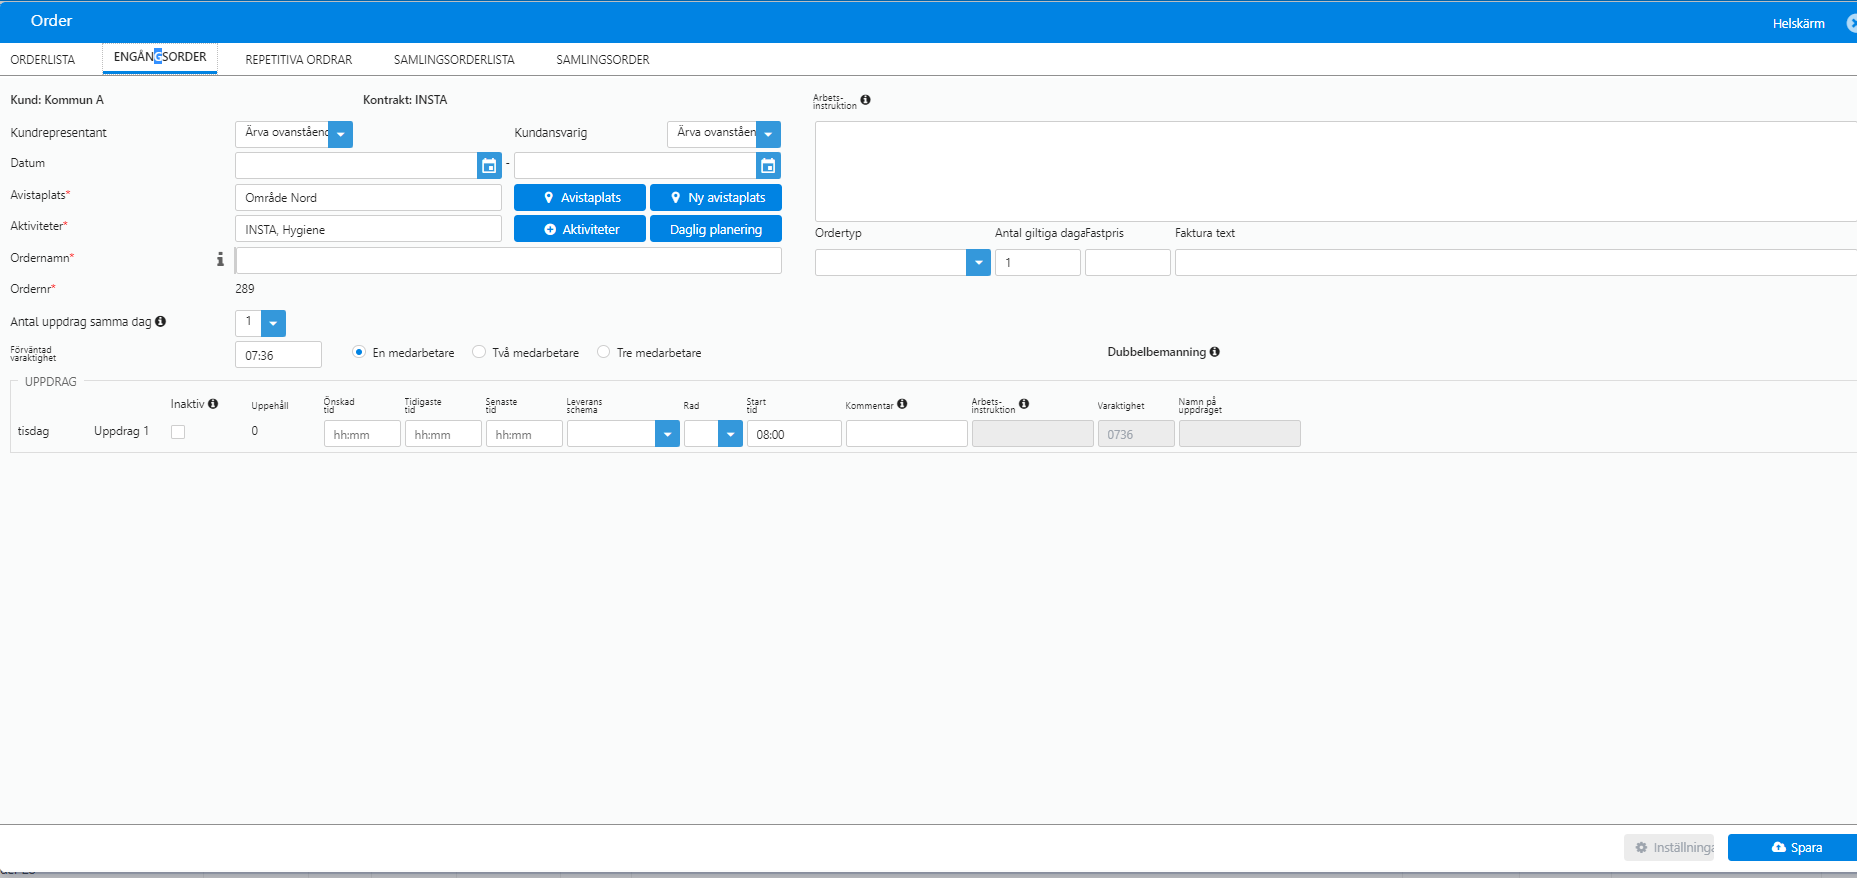
Task: Switch to Orderlista tab
Action: point(43,60)
